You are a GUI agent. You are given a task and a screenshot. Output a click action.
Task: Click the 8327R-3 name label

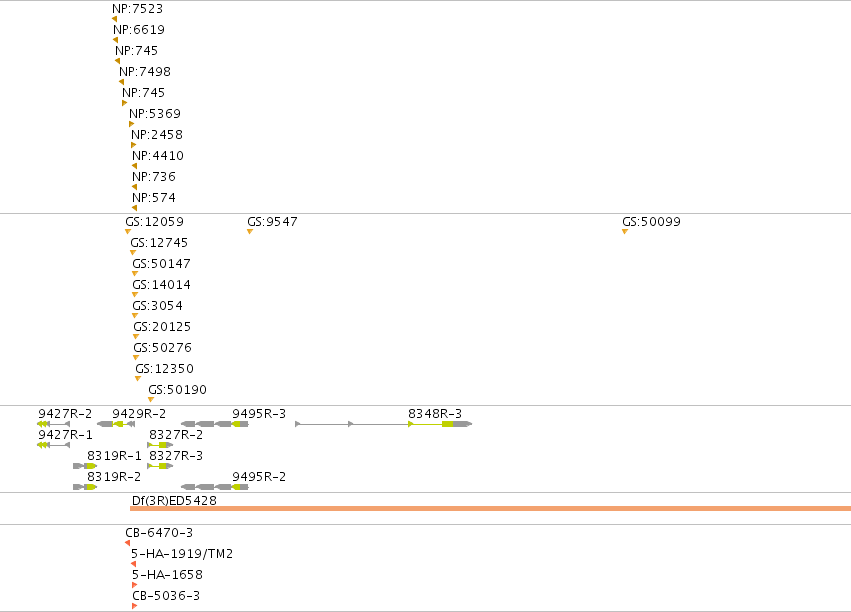(x=176, y=456)
